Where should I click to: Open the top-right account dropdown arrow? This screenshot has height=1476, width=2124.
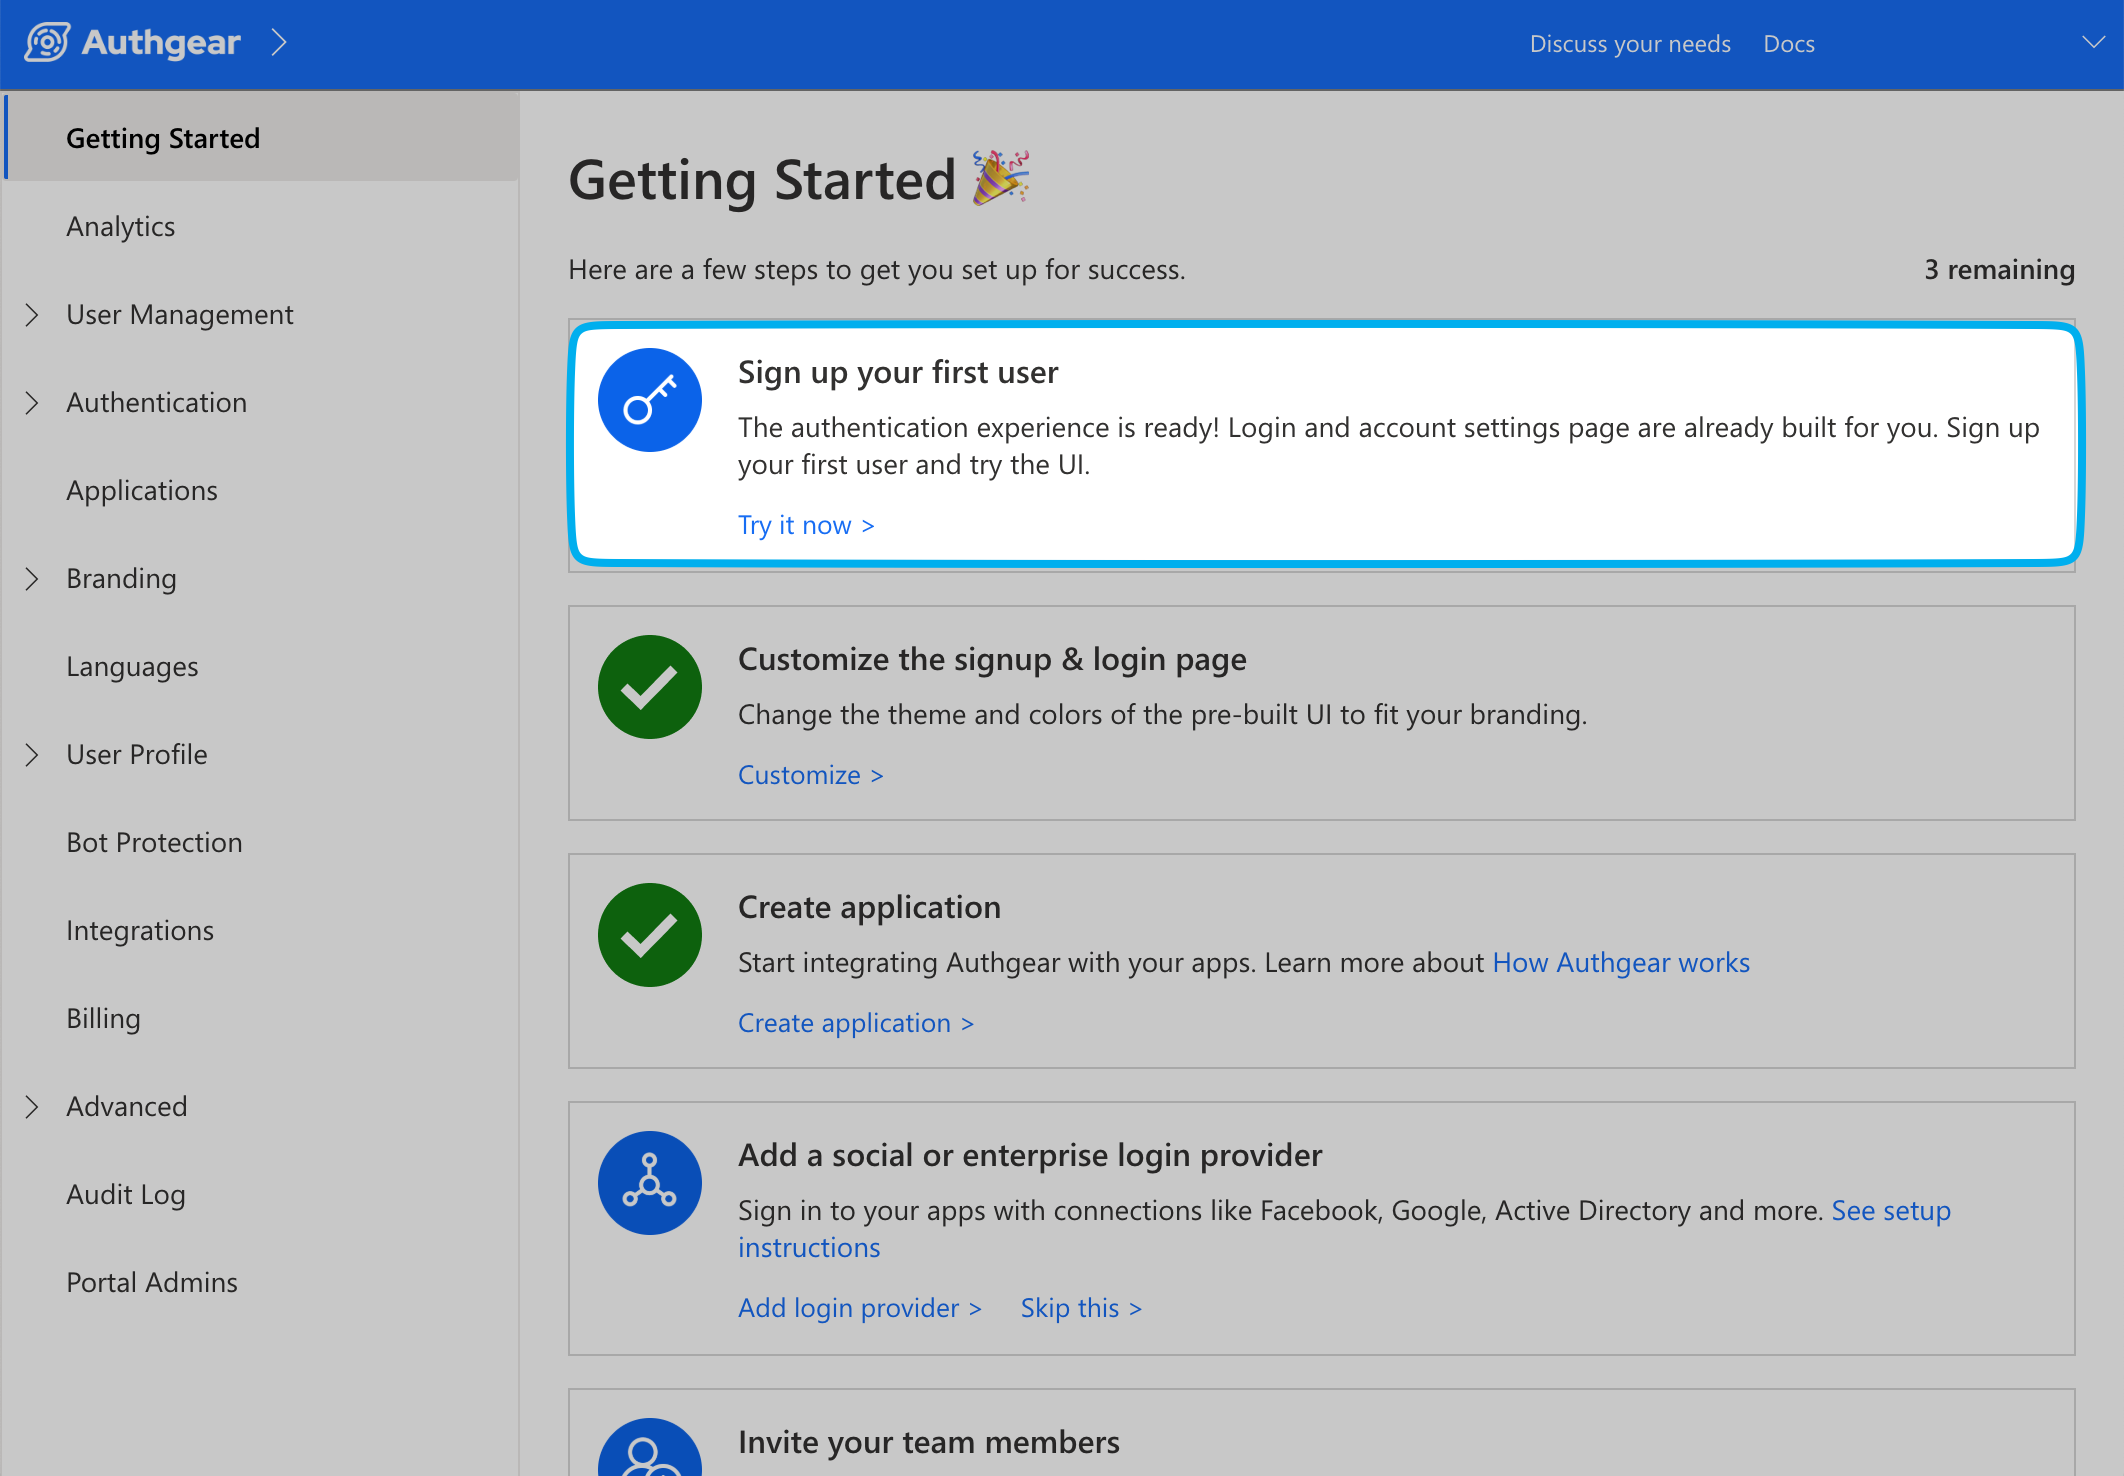2092,43
